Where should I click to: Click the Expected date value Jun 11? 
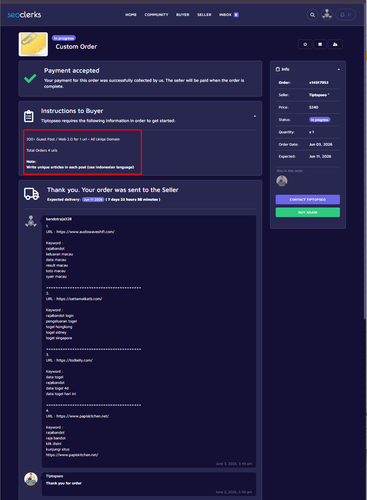tap(320, 156)
